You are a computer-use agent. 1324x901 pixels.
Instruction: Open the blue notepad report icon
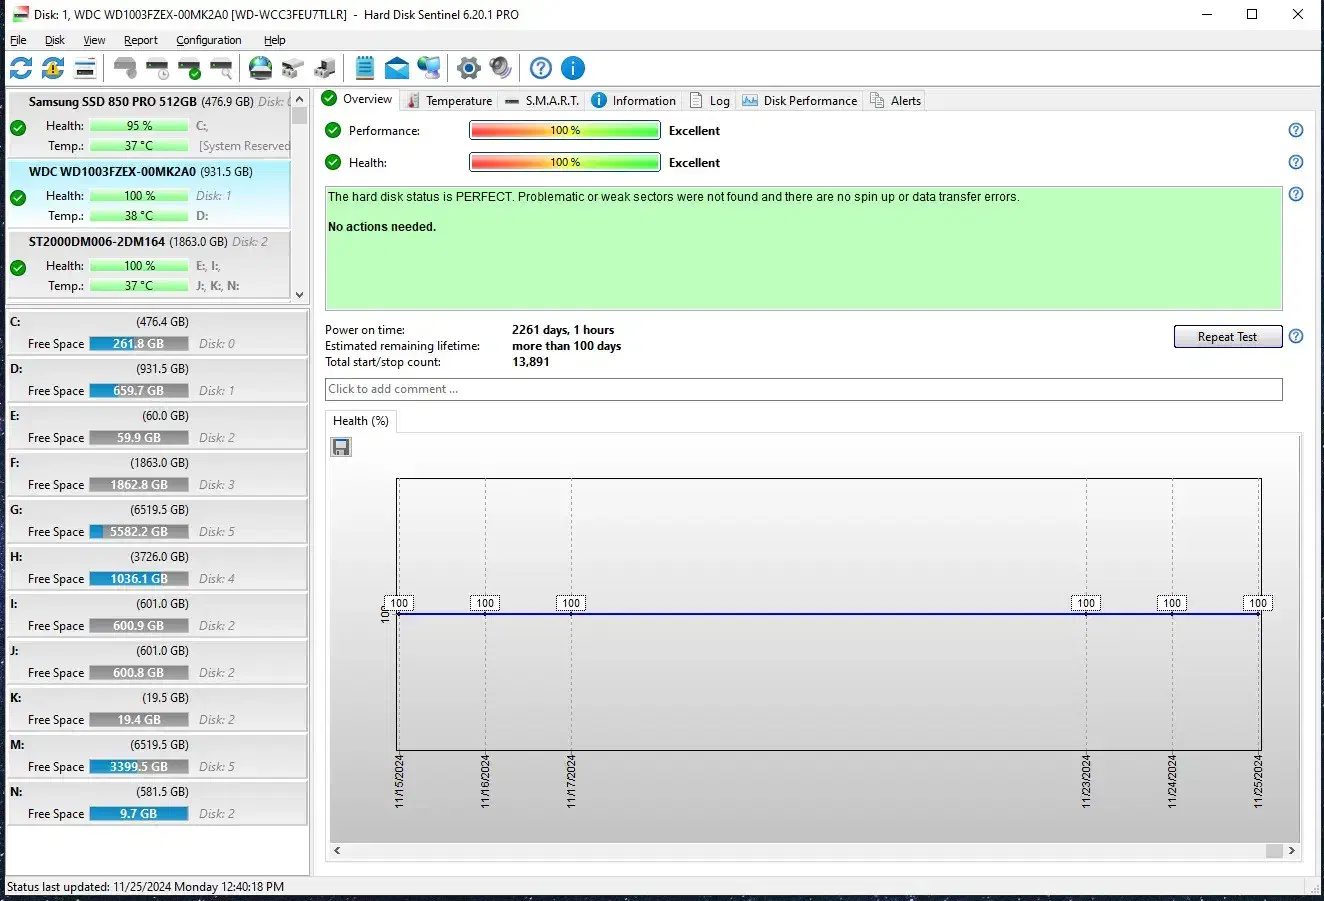pos(365,68)
